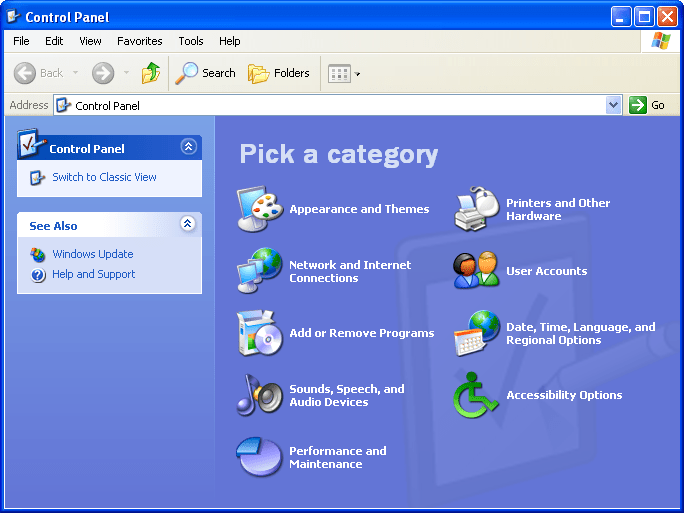Click the Up folder toolbar icon
This screenshot has width=684, height=513.
pos(151,73)
